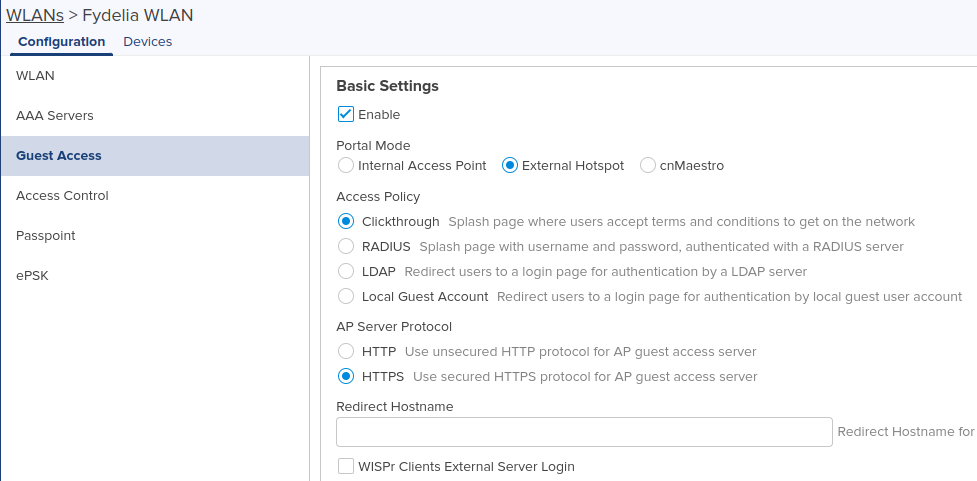Screen dimensions: 977x481
Task: Select Clickthrough access policy
Action: click(346, 221)
